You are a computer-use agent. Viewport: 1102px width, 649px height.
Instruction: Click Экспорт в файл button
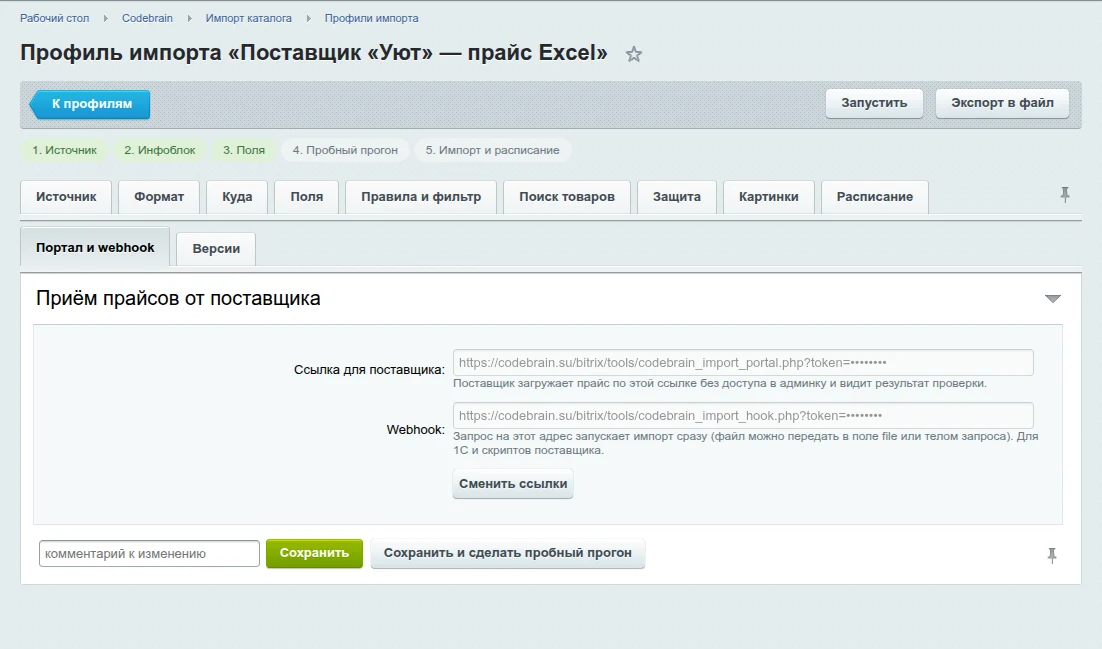click(1002, 103)
